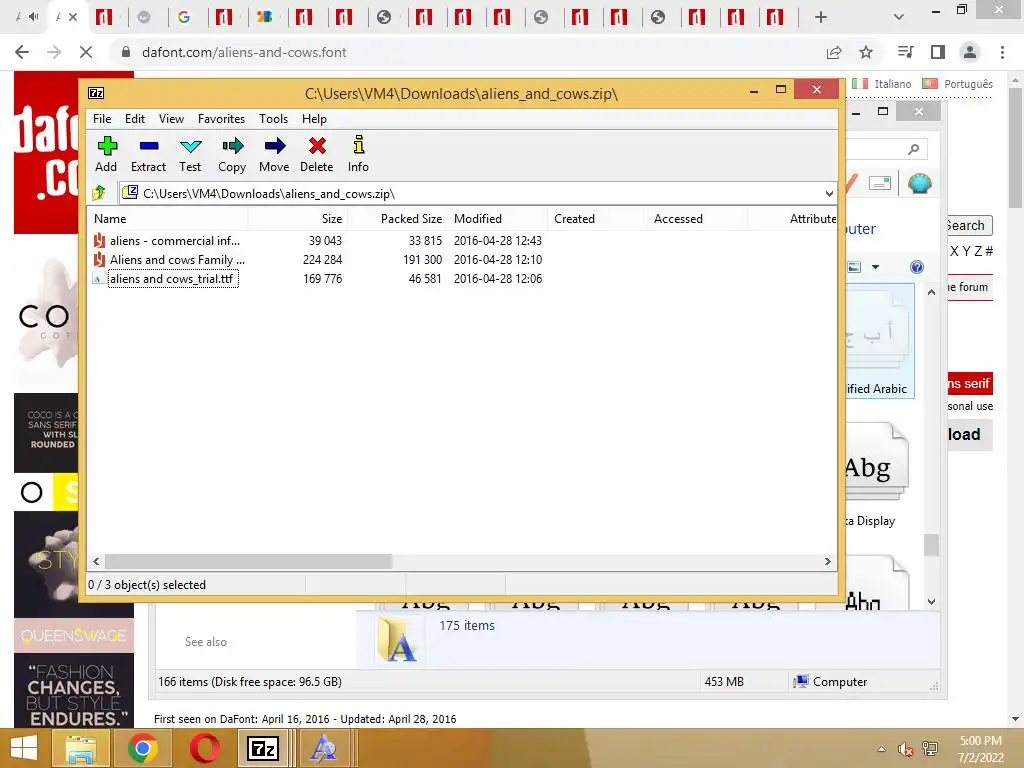Viewport: 1024px width, 768px height.
Task: Share this page via the share icon
Action: (834, 52)
